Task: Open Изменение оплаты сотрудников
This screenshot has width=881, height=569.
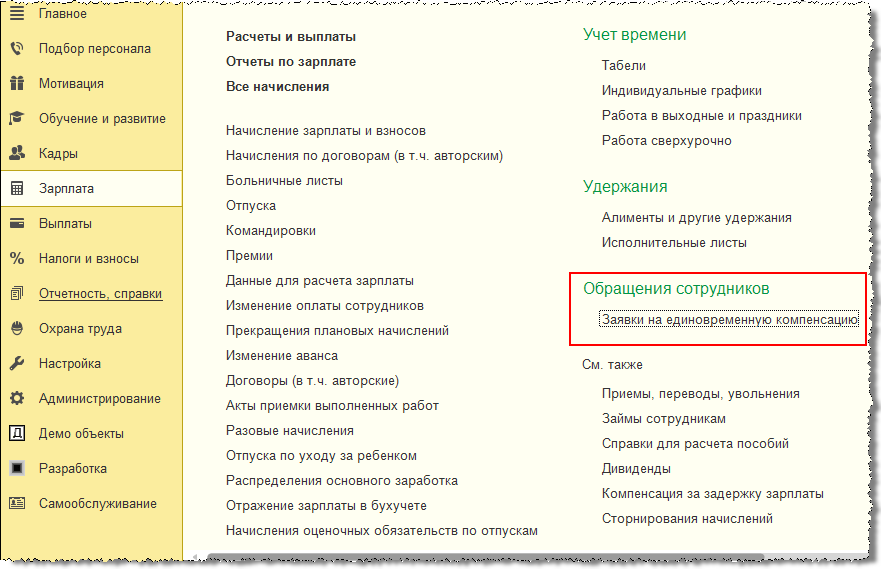Action: click(324, 306)
